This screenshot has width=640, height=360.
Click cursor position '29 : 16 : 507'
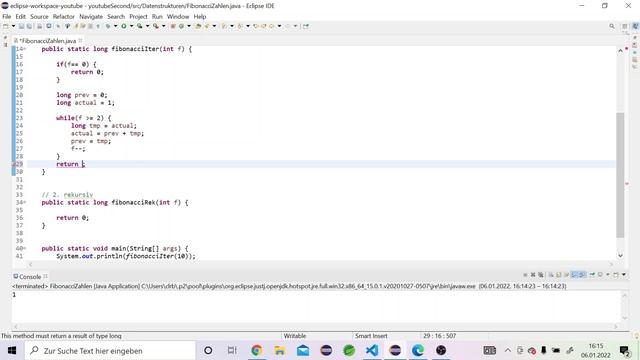tap(440, 336)
